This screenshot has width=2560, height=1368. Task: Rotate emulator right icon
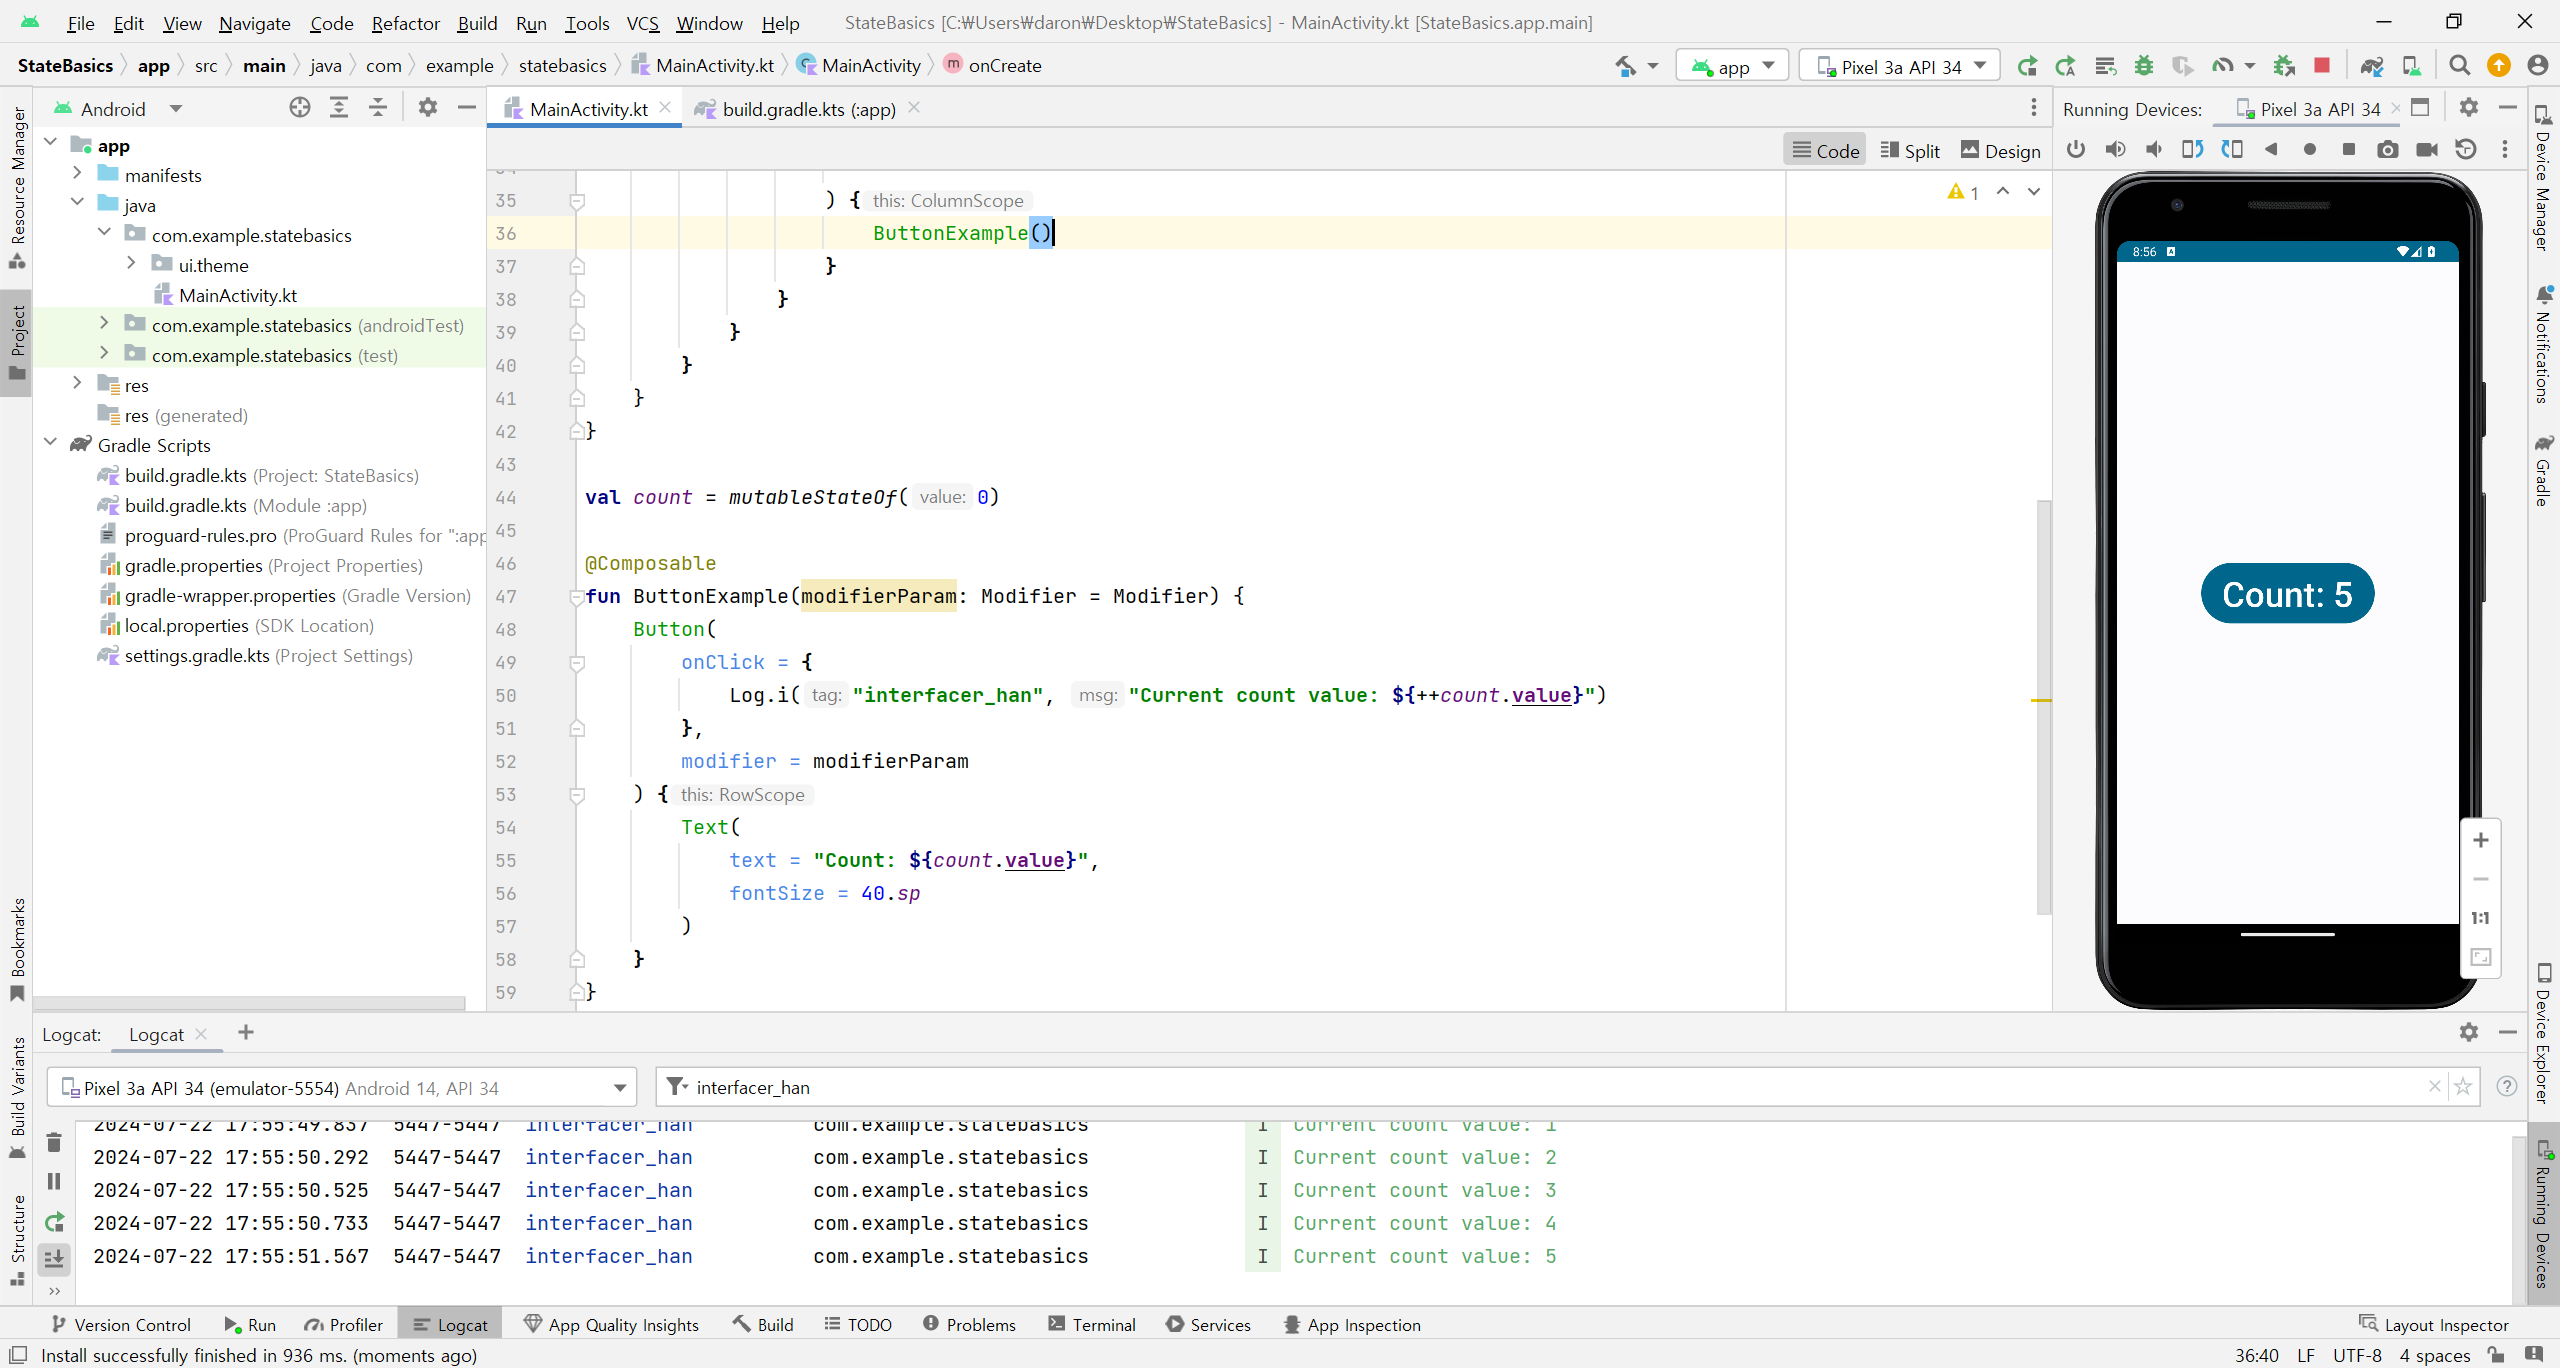coord(2231,150)
